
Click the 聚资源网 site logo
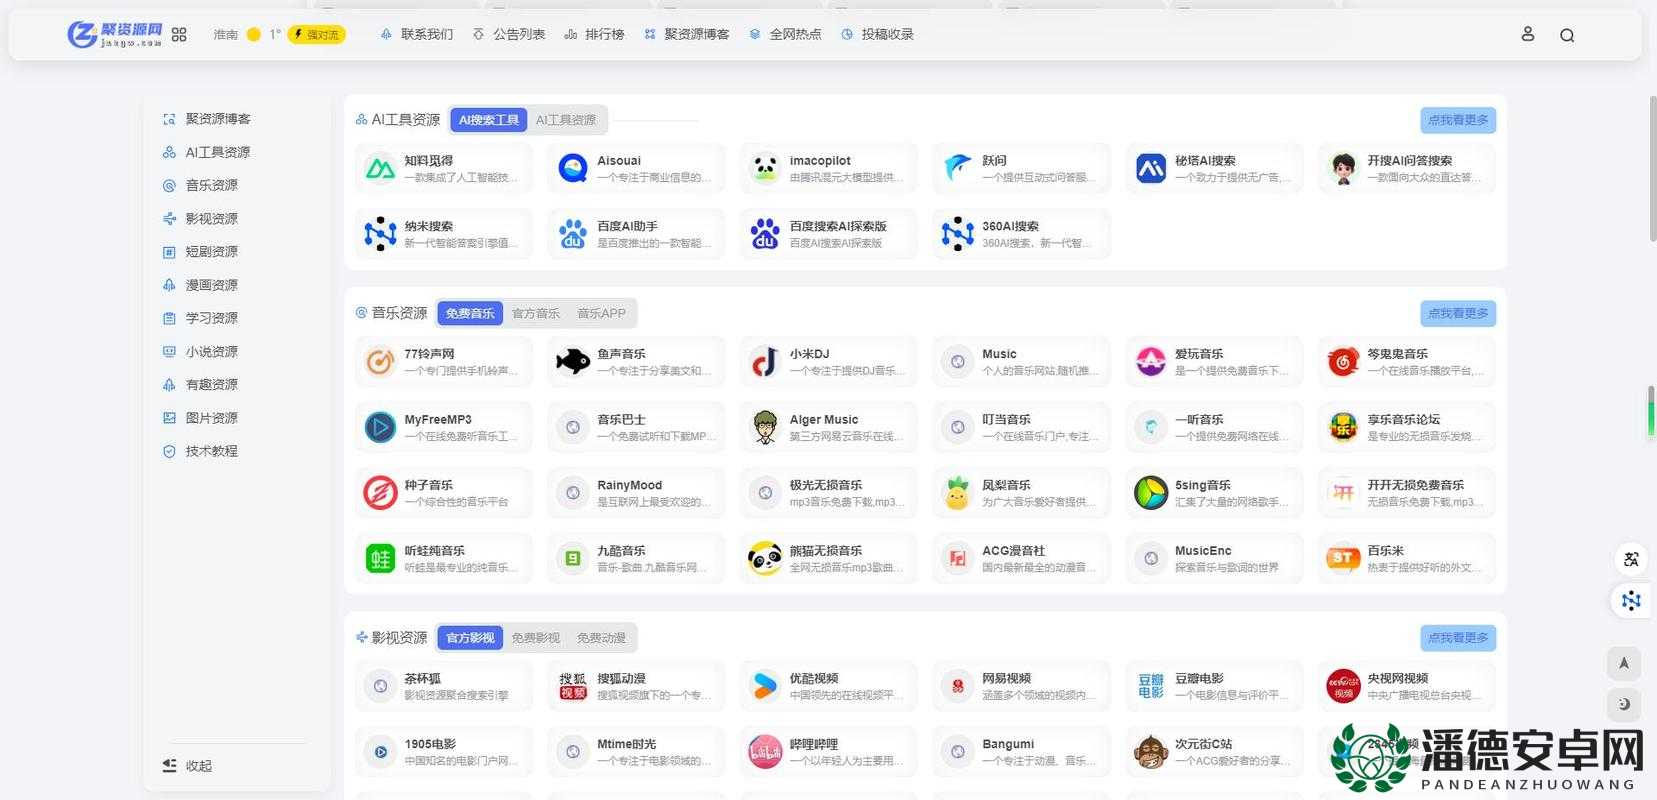pos(114,34)
